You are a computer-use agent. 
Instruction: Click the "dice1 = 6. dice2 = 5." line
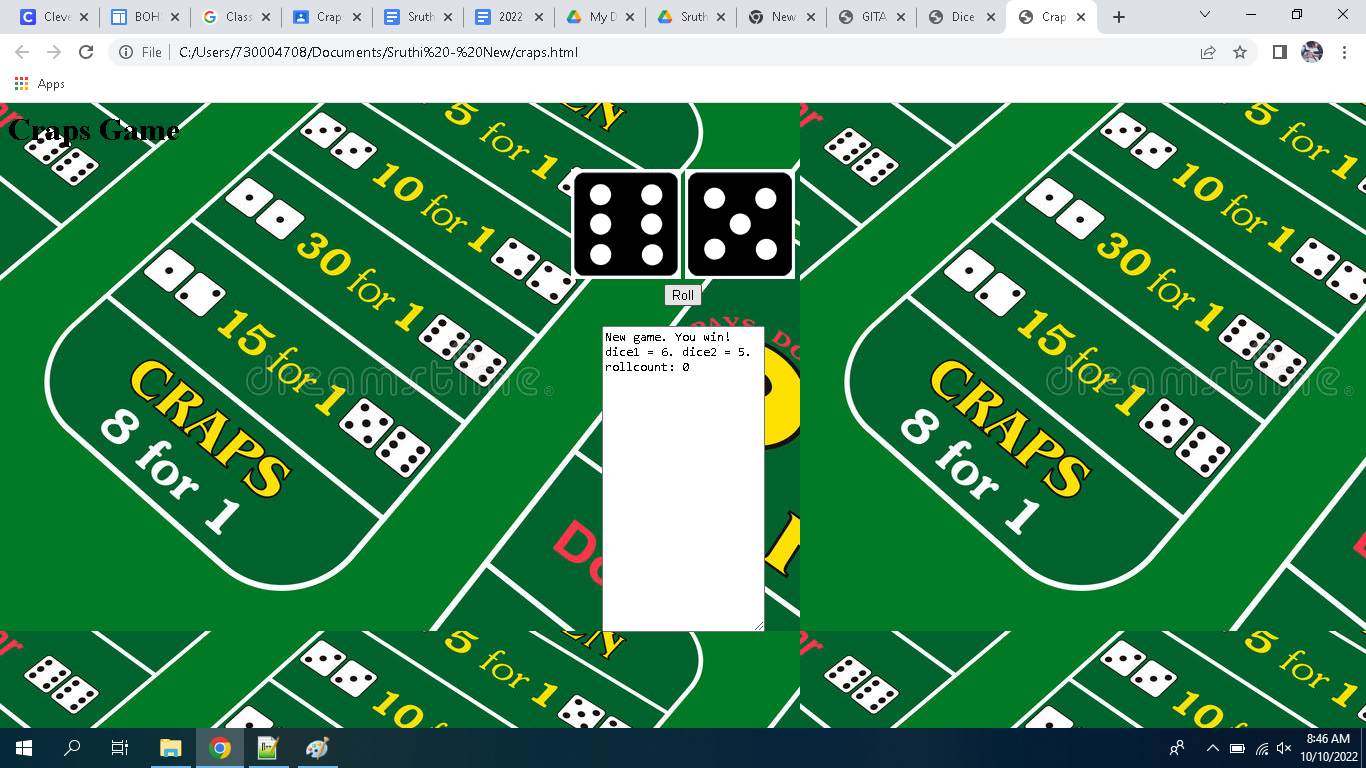click(x=678, y=352)
